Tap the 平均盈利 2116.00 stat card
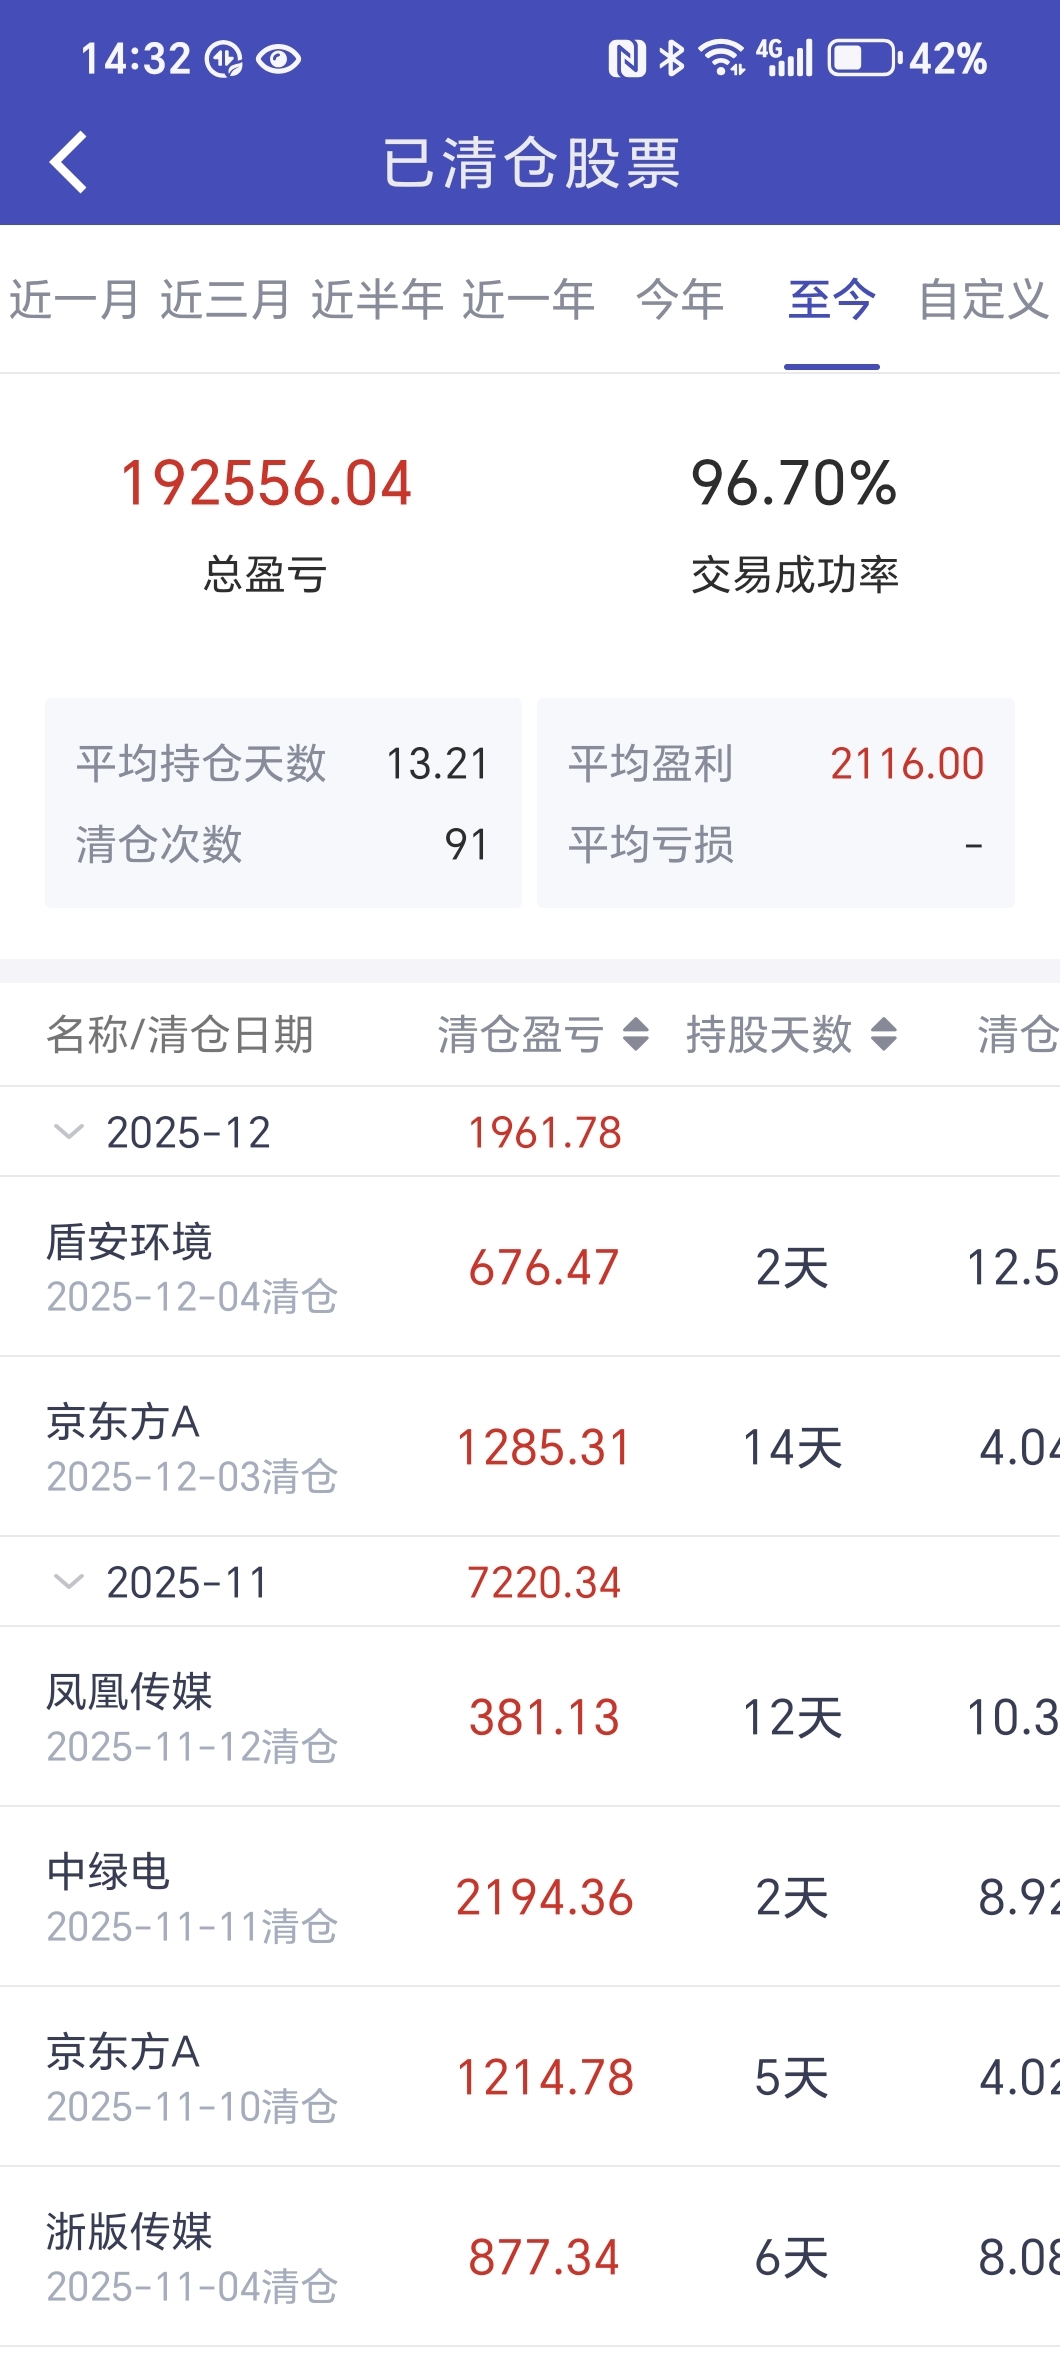The image size is (1060, 2376). coord(776,803)
